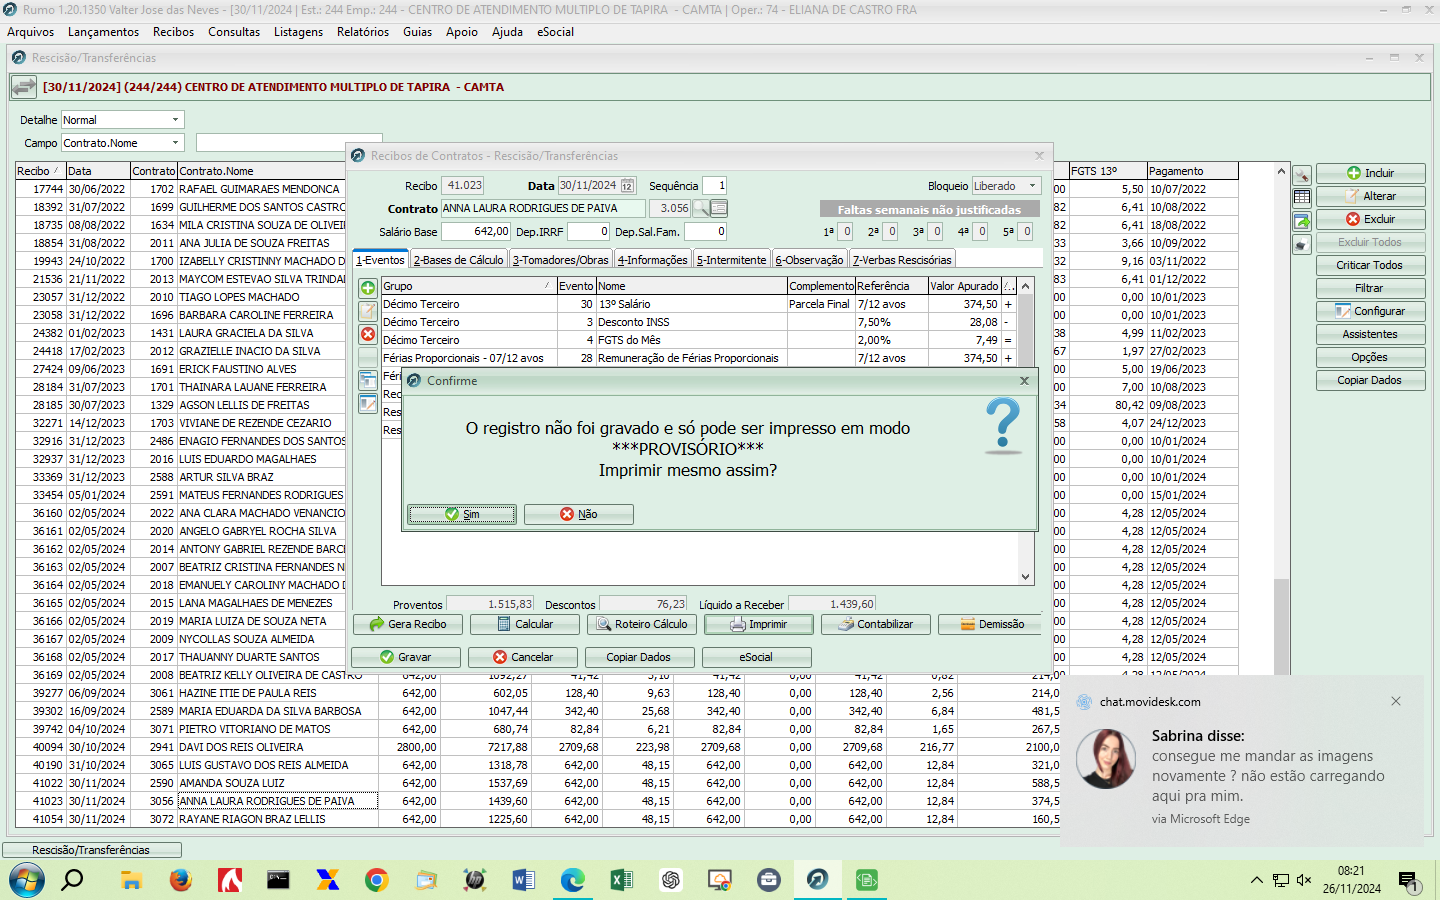Image resolution: width=1440 pixels, height=900 pixels.
Task: Open the calendar picker for Data
Action: click(x=627, y=186)
